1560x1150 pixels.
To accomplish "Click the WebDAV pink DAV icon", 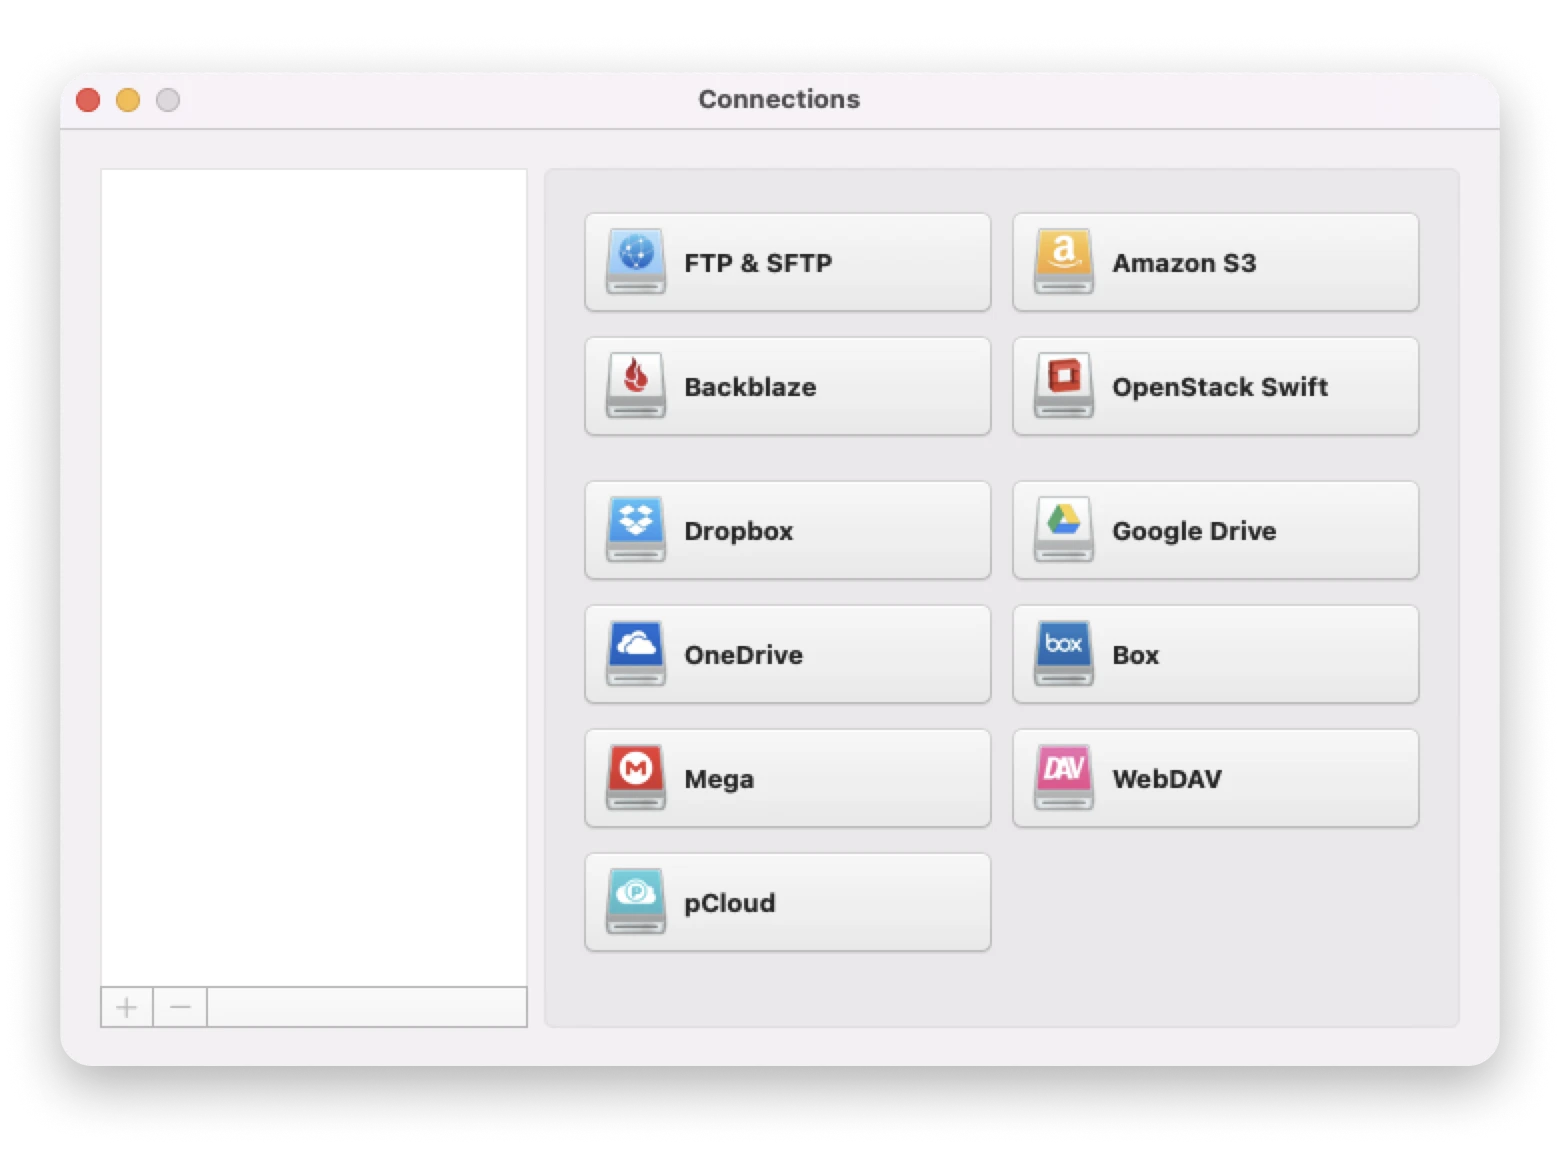I will 1064,778.
